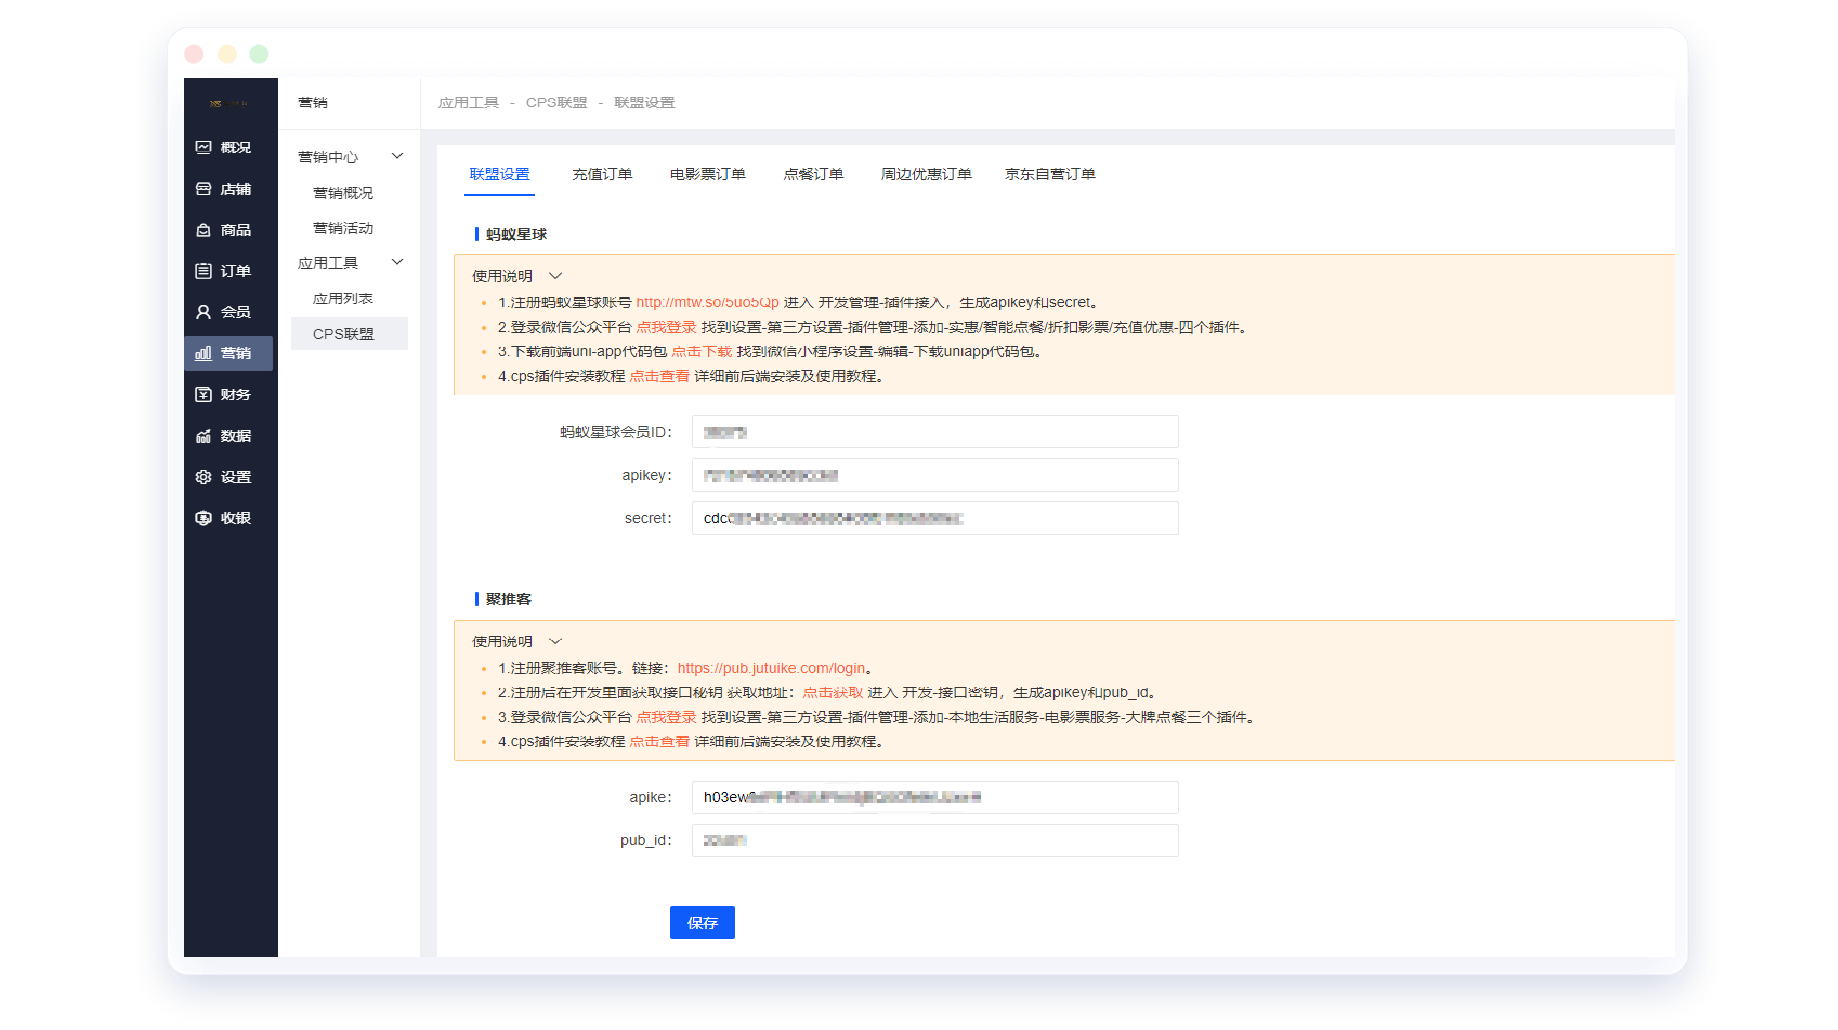Switch to the 充值订单 tab

[602, 173]
